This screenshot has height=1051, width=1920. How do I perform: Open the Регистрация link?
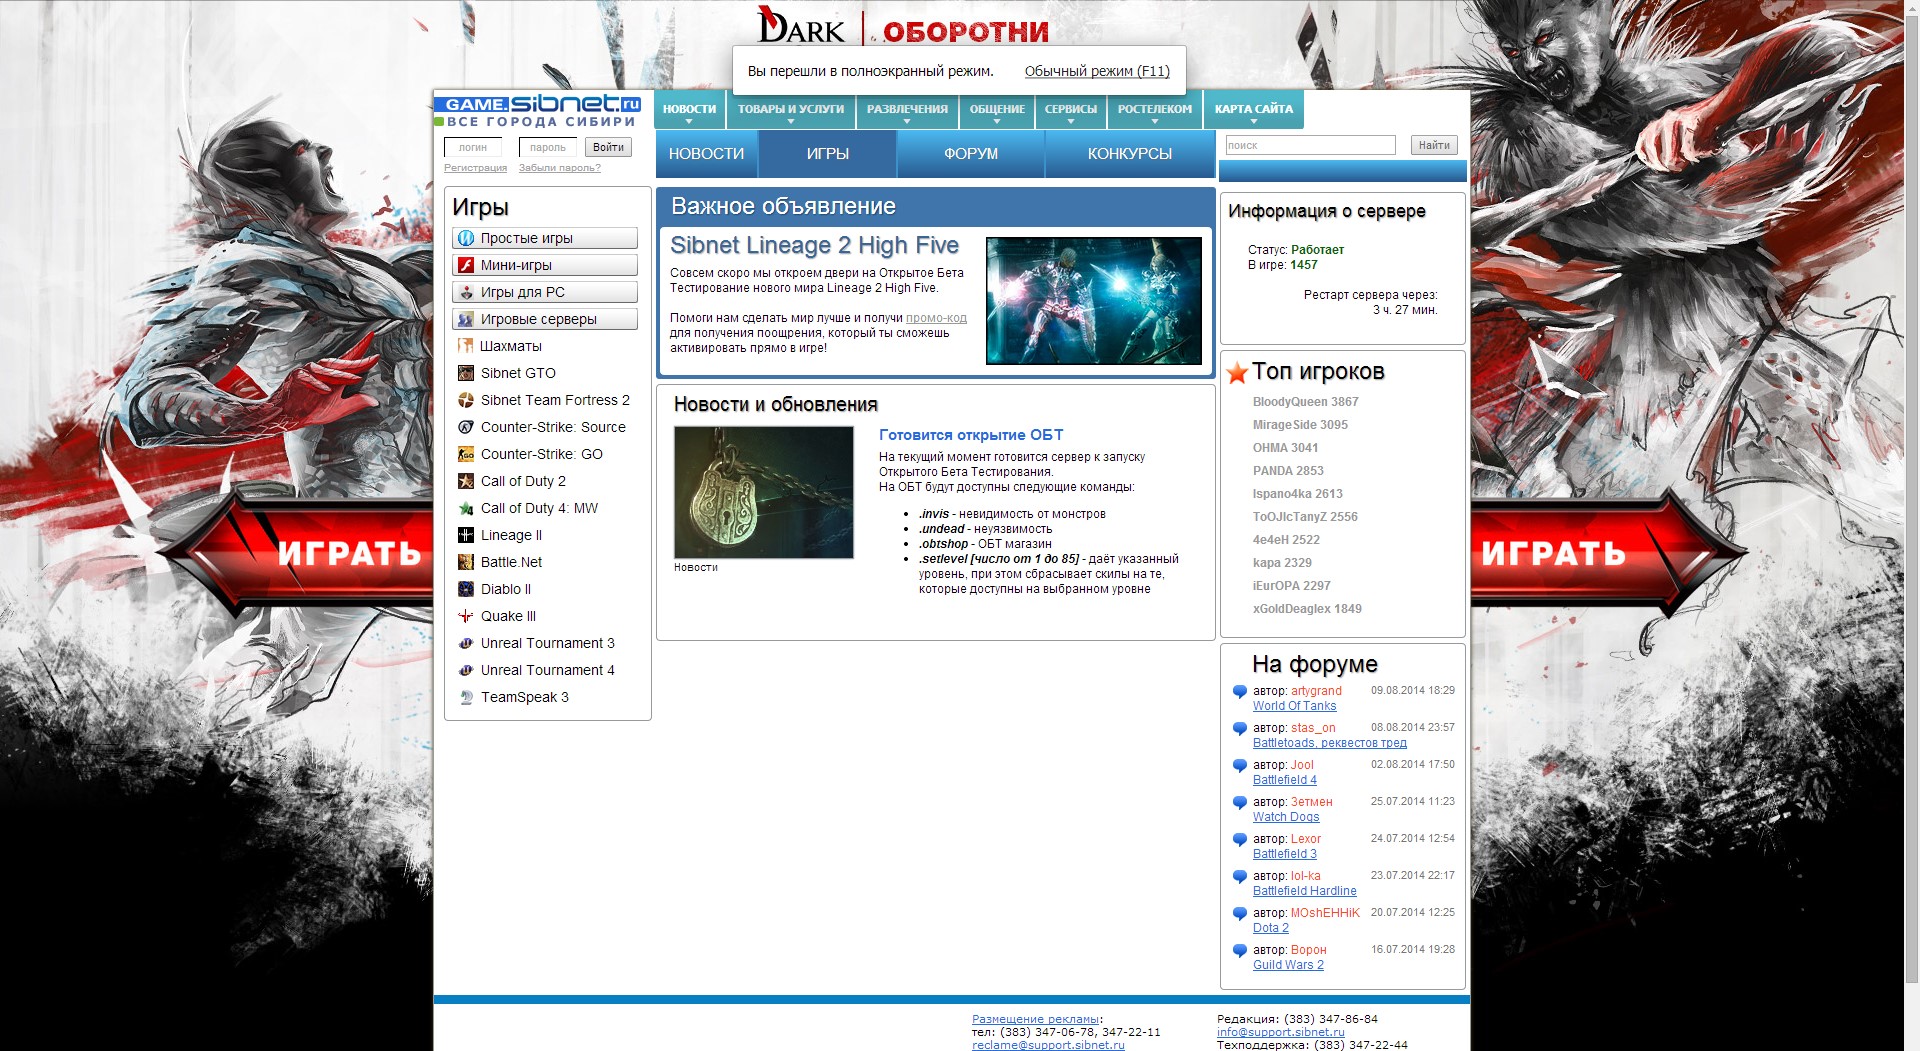475,168
